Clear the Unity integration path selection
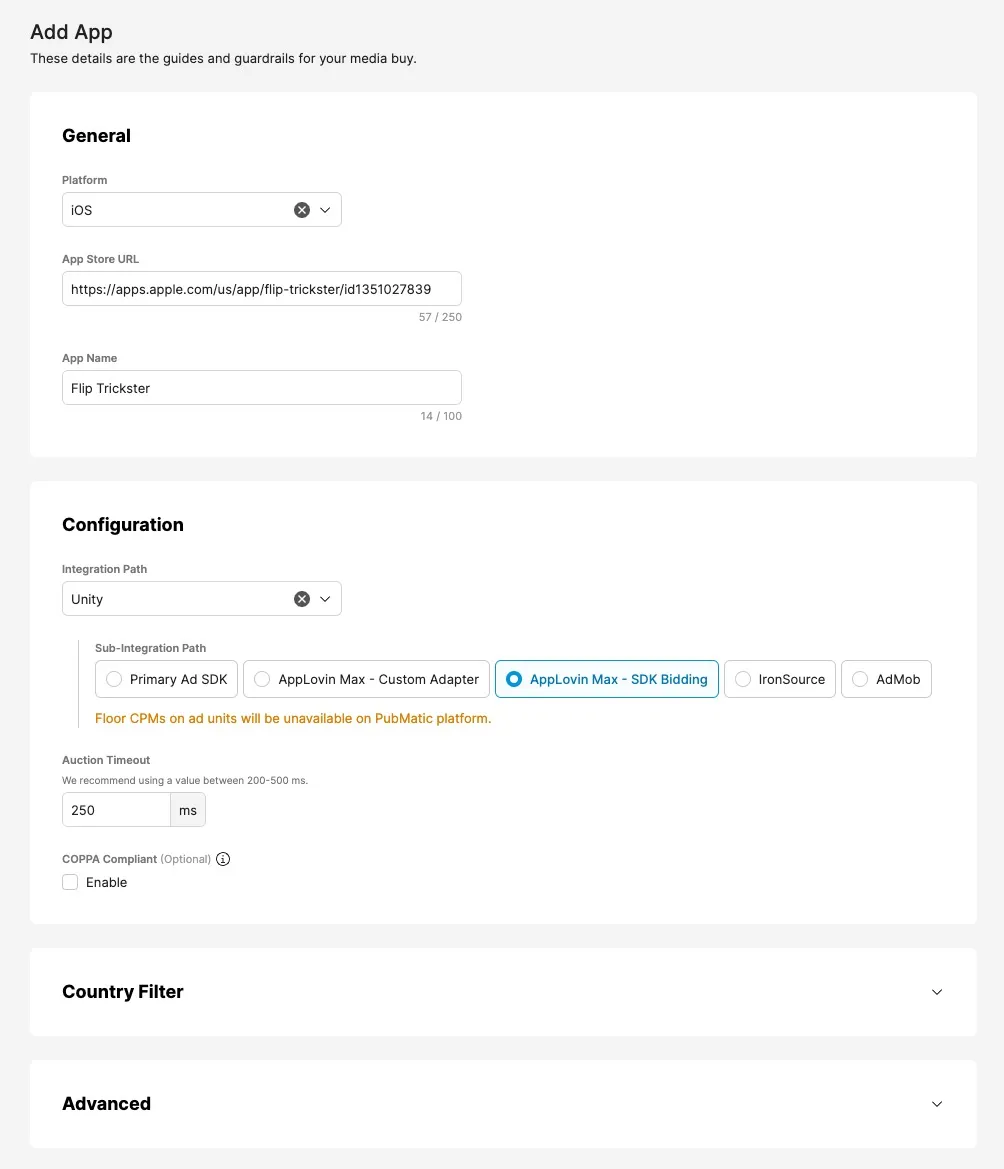This screenshot has height=1169, width=1004. pyautogui.click(x=302, y=598)
